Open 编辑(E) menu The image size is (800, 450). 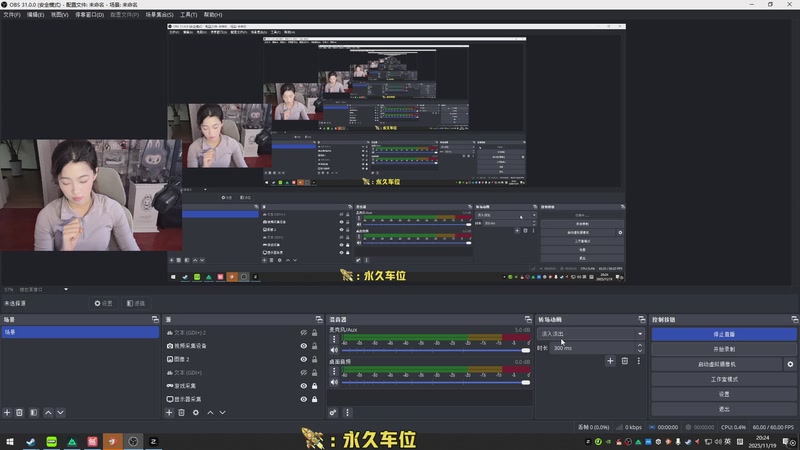pyautogui.click(x=35, y=15)
